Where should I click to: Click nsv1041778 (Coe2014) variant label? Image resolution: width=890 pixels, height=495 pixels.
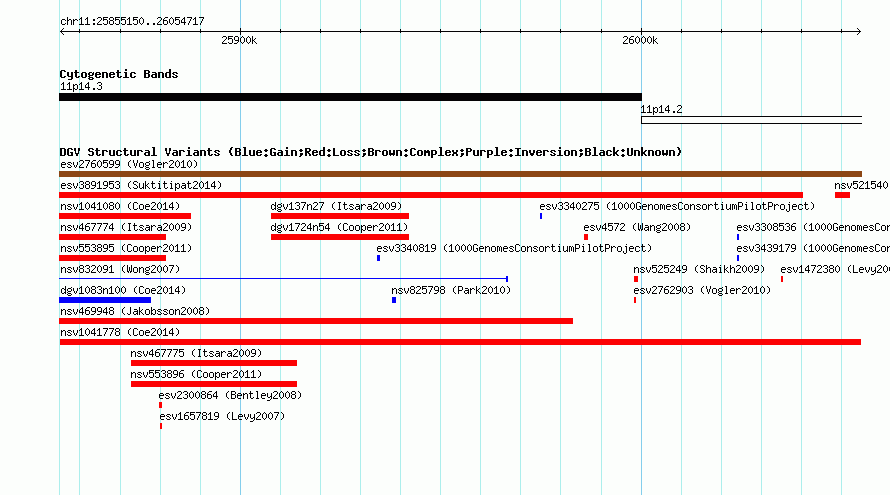(x=120, y=333)
